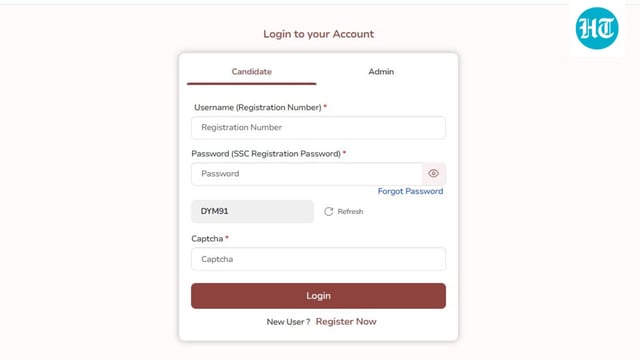Click the red asterisk beside Username label

click(325, 107)
